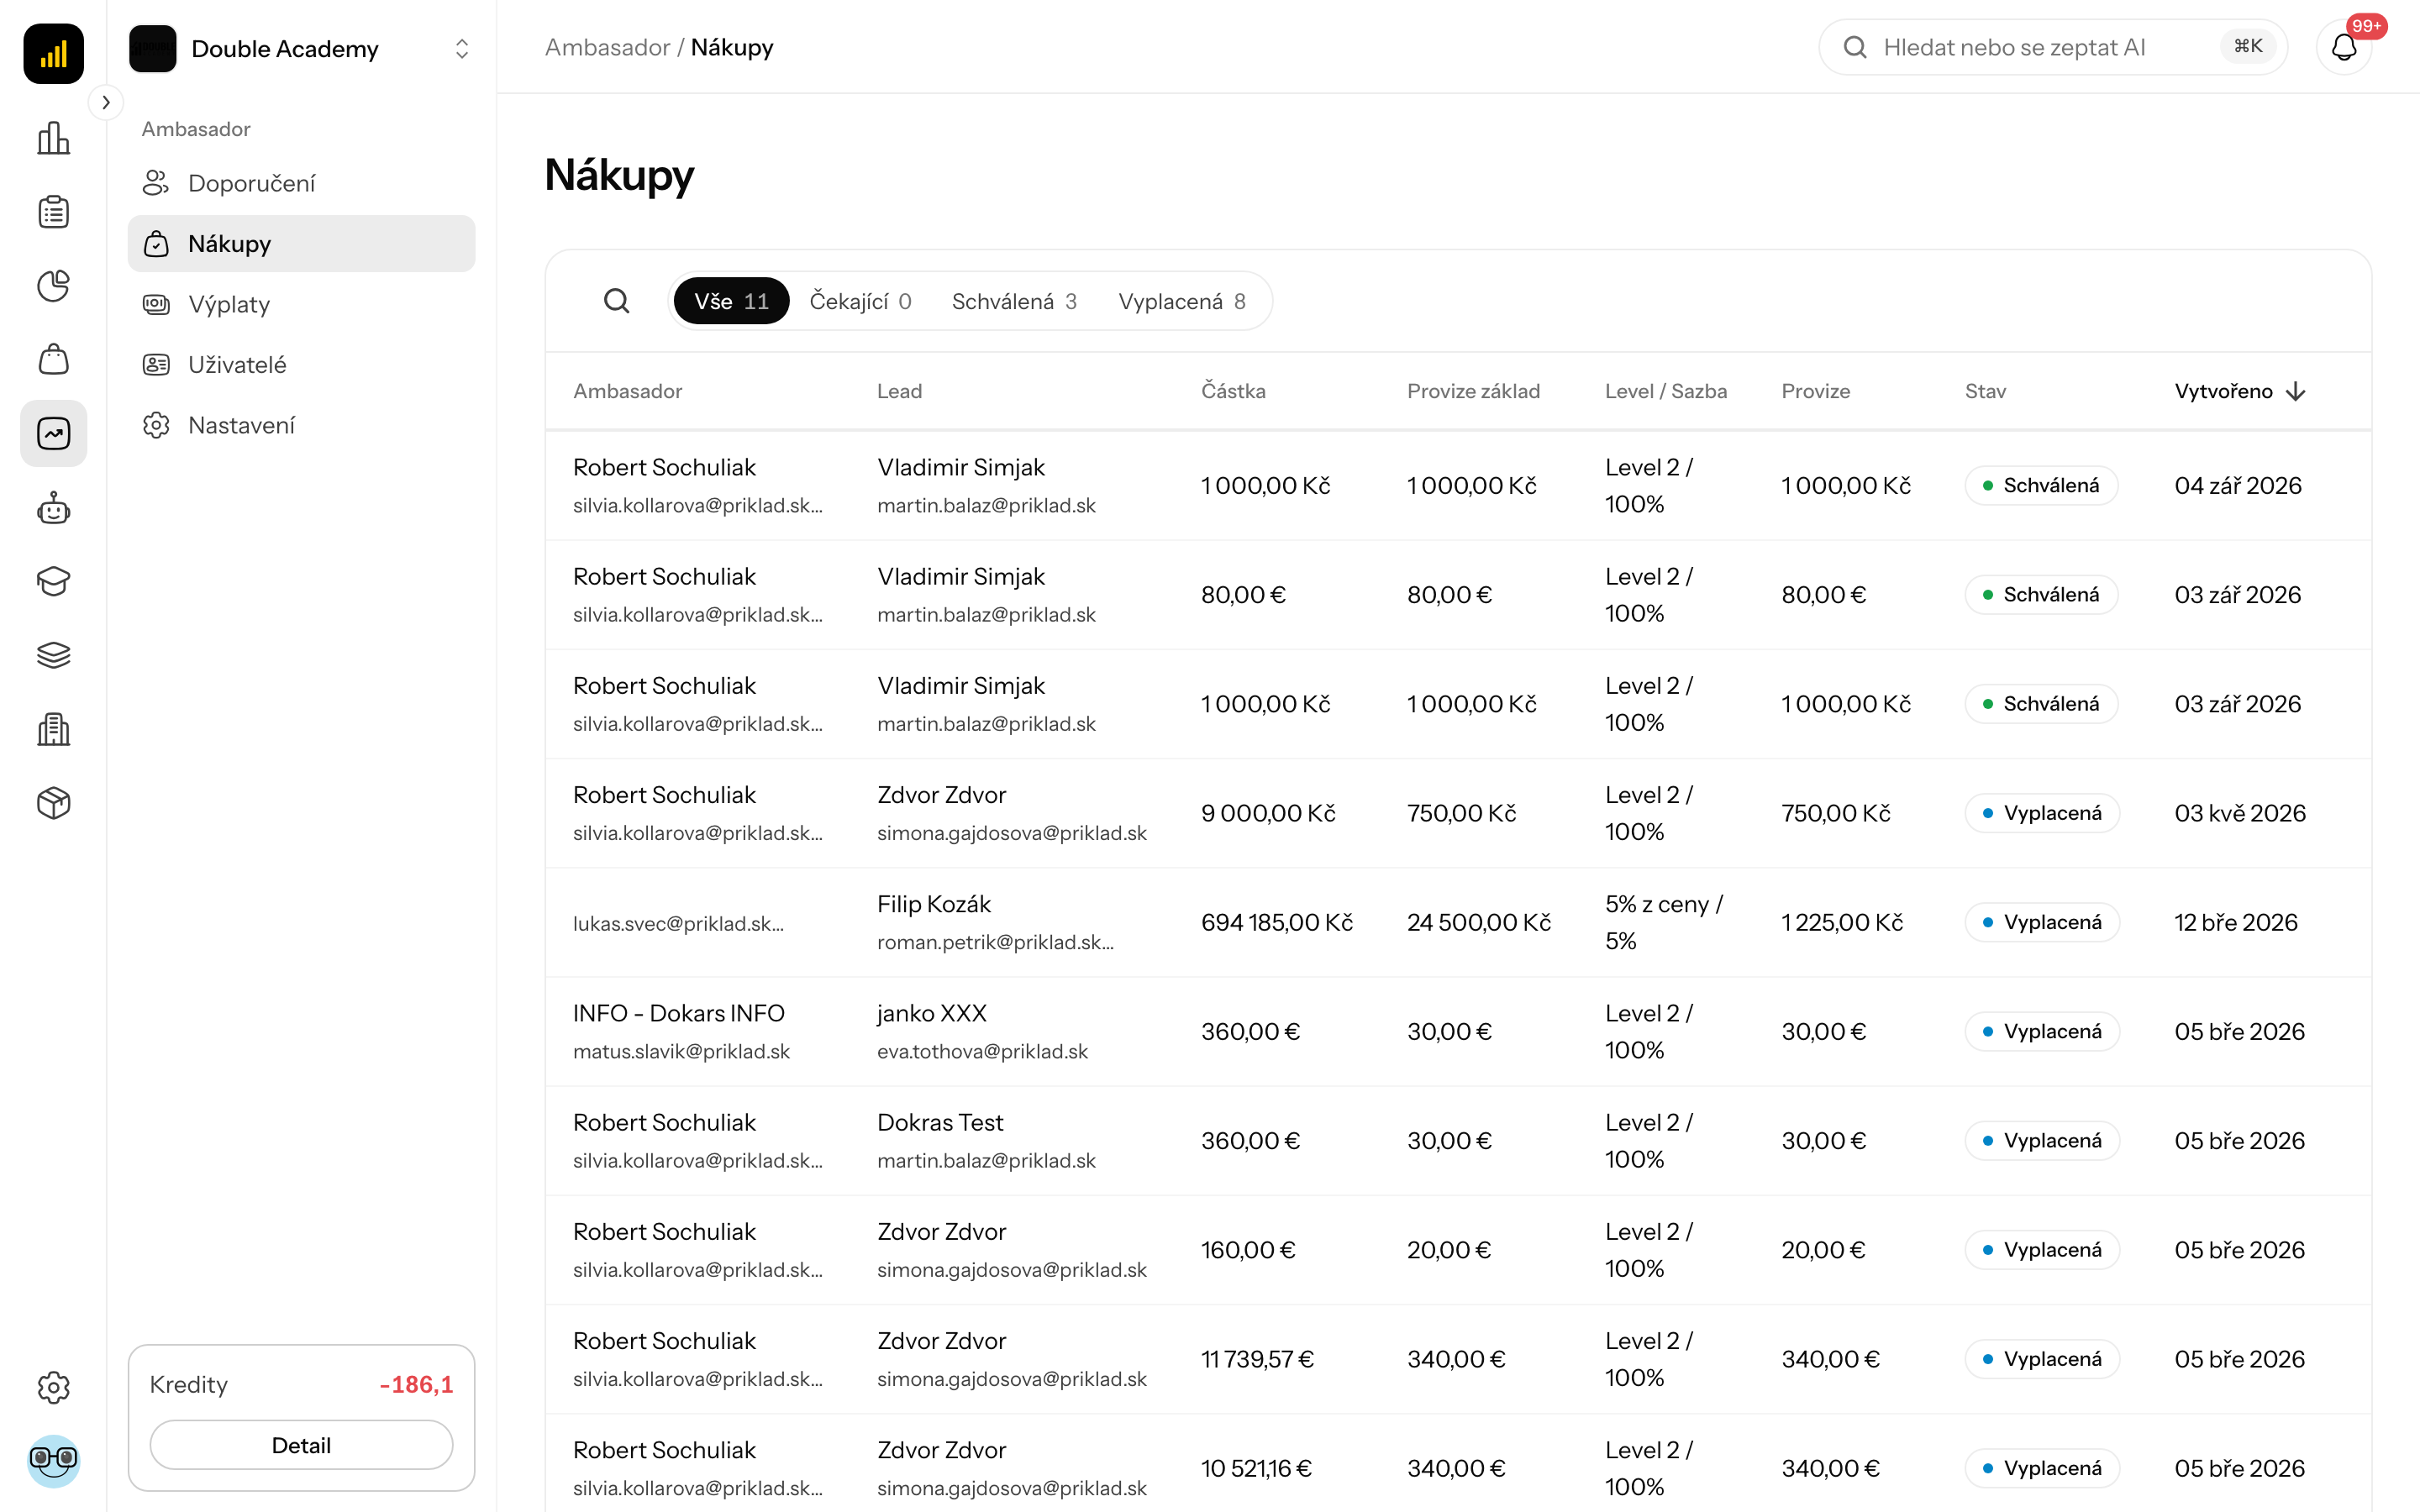This screenshot has height=1512, width=2420.
Task: Go to Doporučení in the sidebar
Action: click(x=301, y=183)
